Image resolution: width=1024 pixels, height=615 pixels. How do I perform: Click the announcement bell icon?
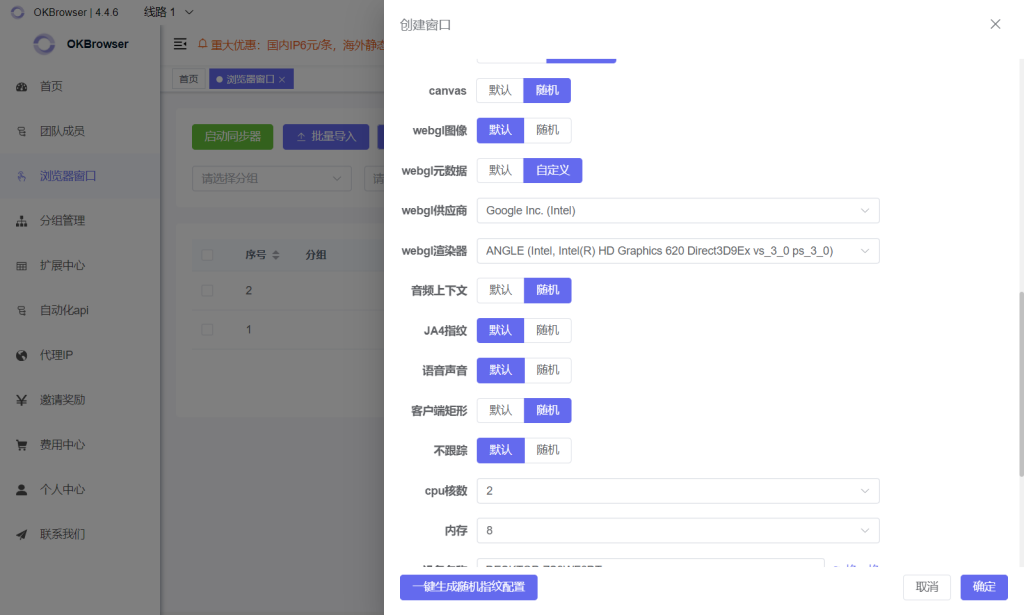[204, 44]
